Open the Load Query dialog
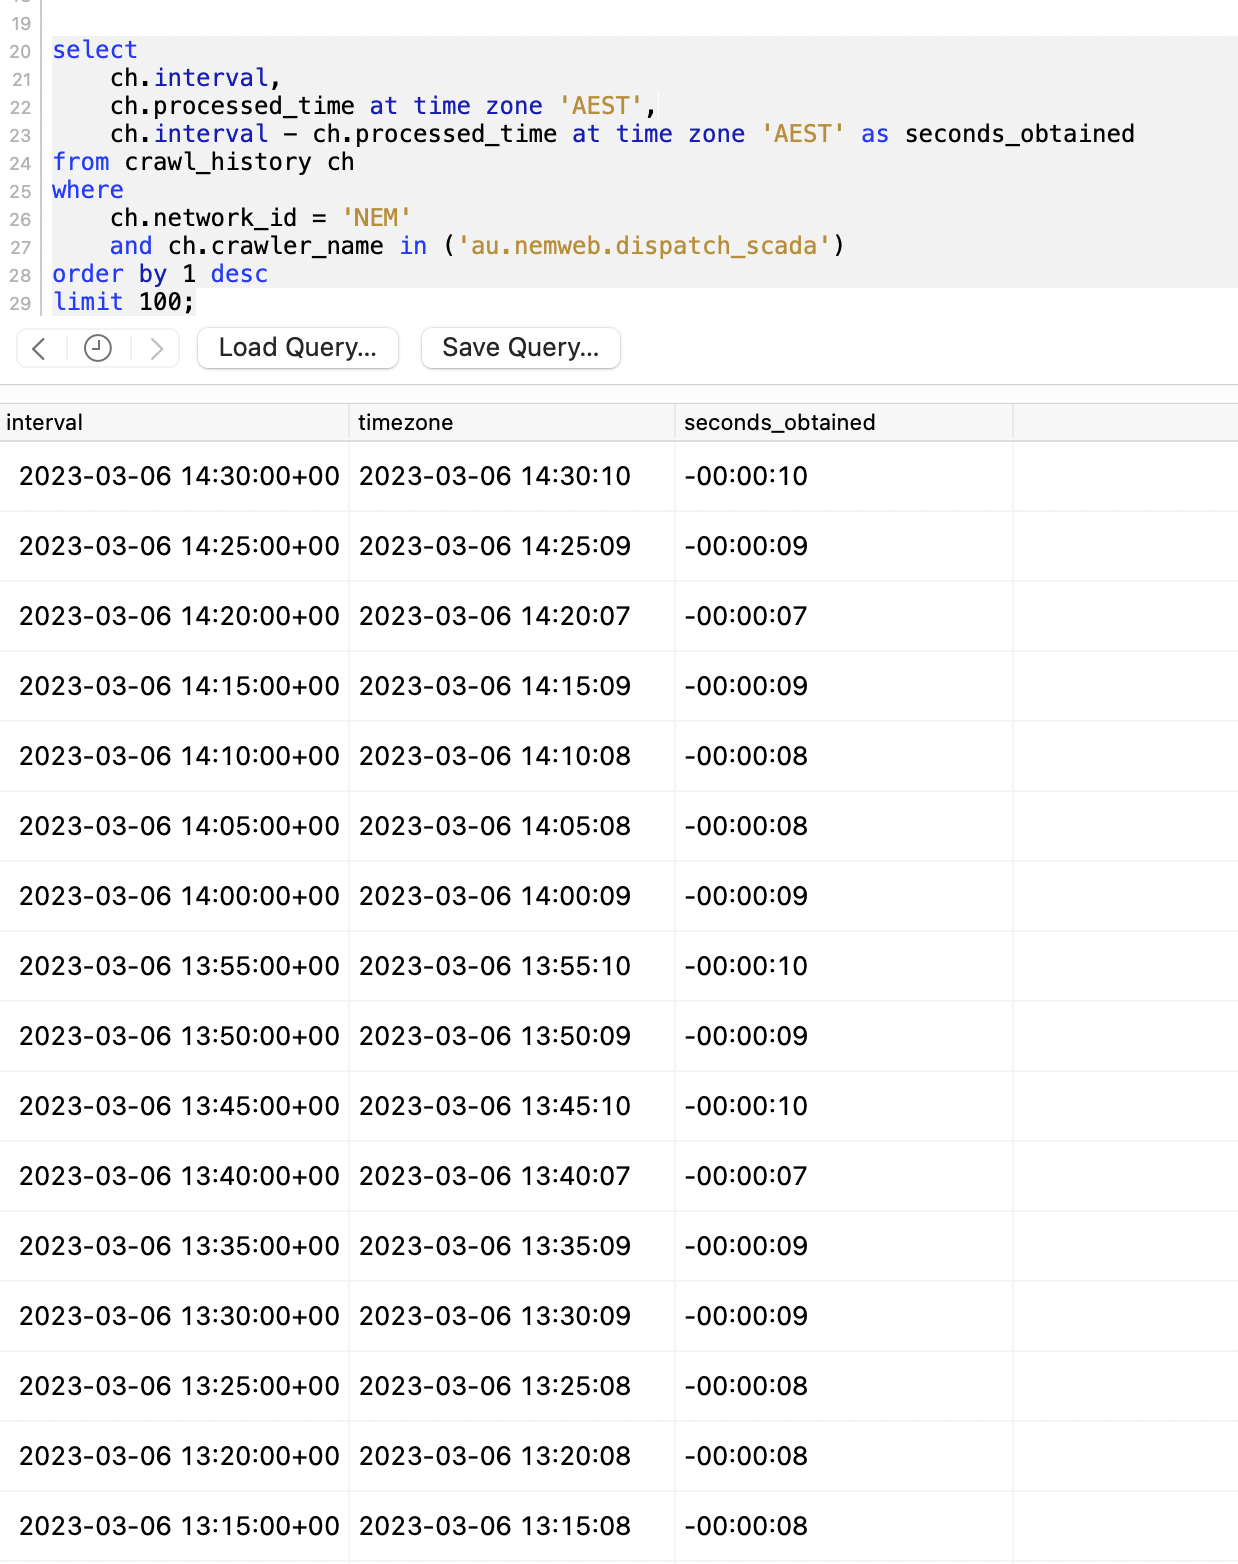 [297, 348]
